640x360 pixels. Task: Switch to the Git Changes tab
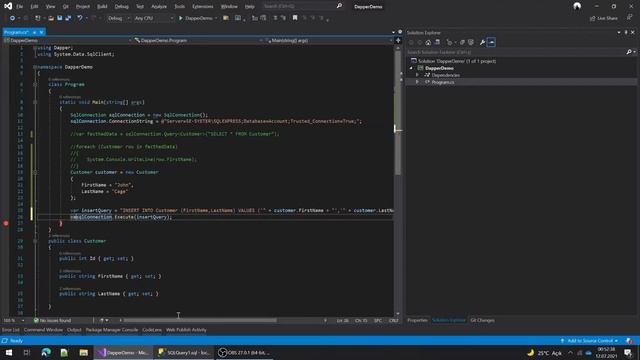coord(482,320)
